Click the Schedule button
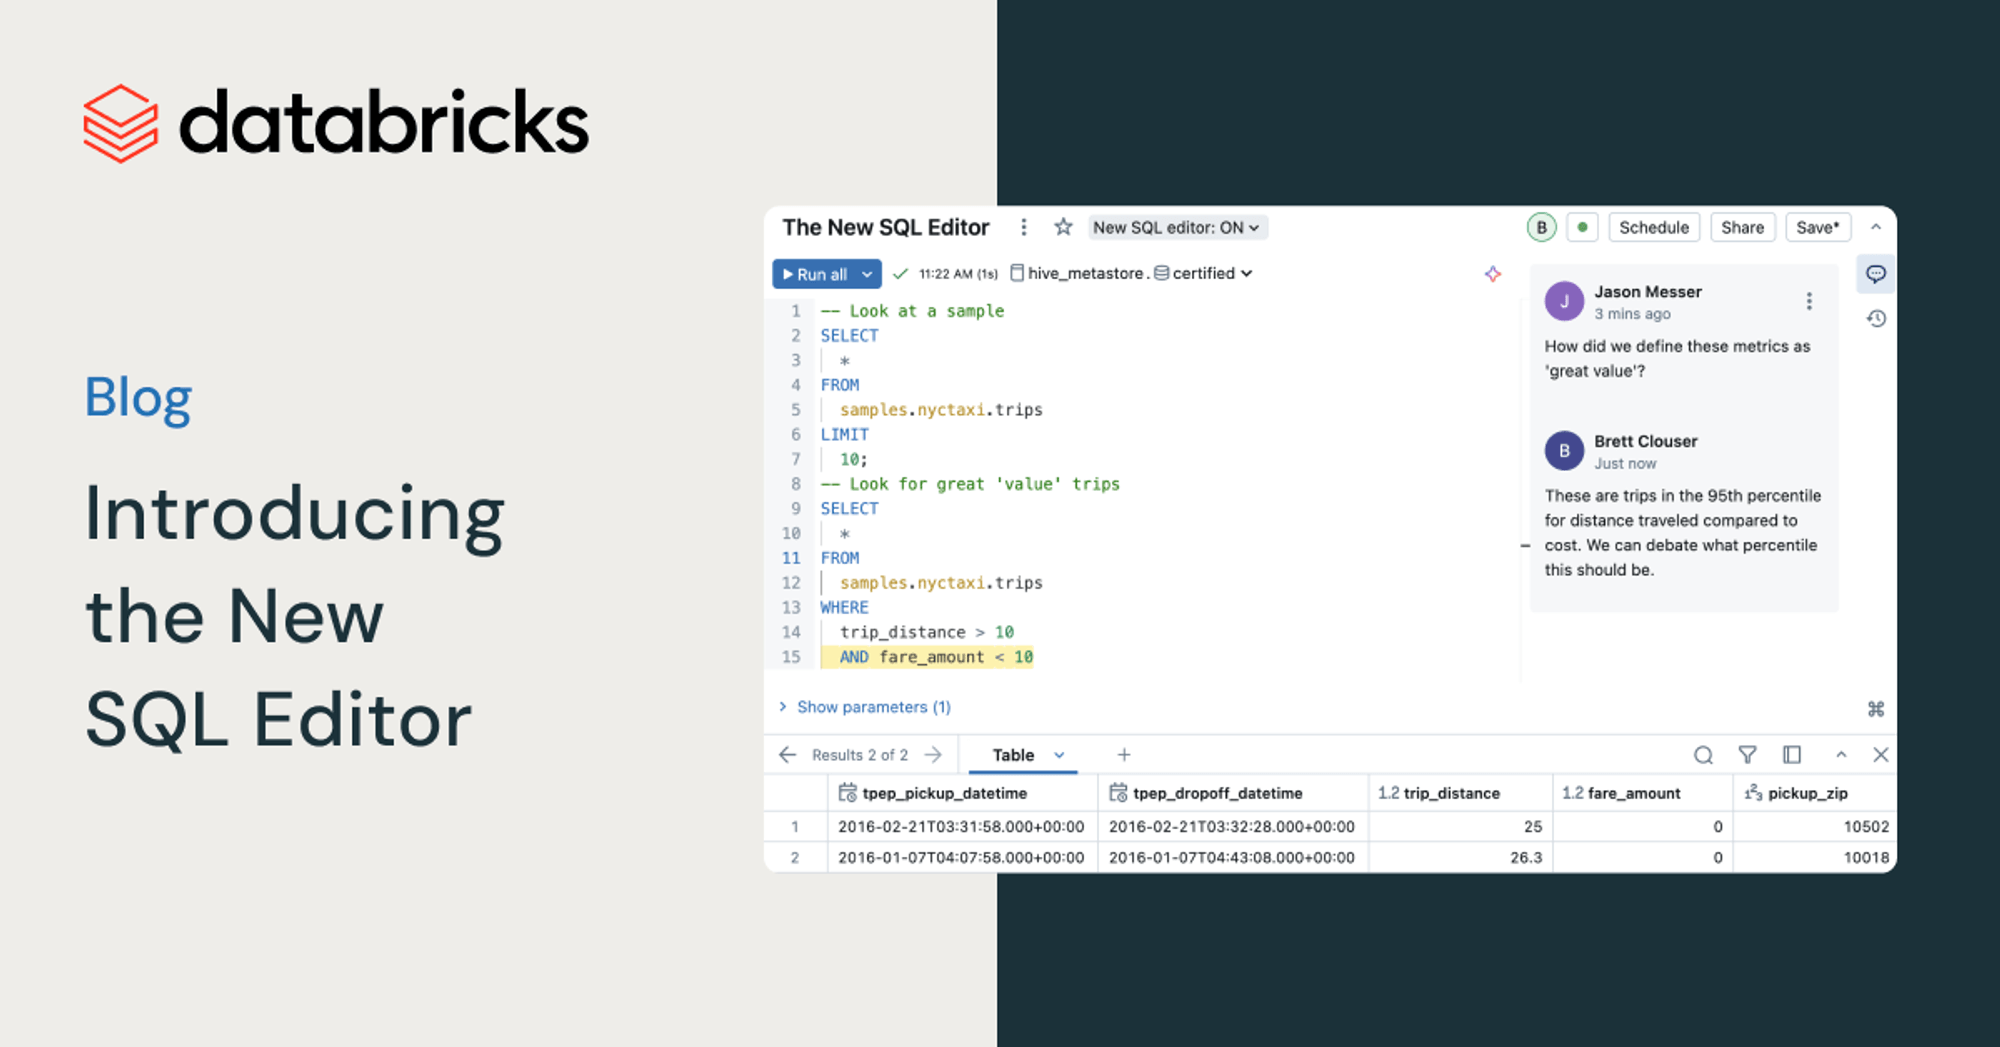Screen dimensions: 2000x1047 click(1653, 227)
